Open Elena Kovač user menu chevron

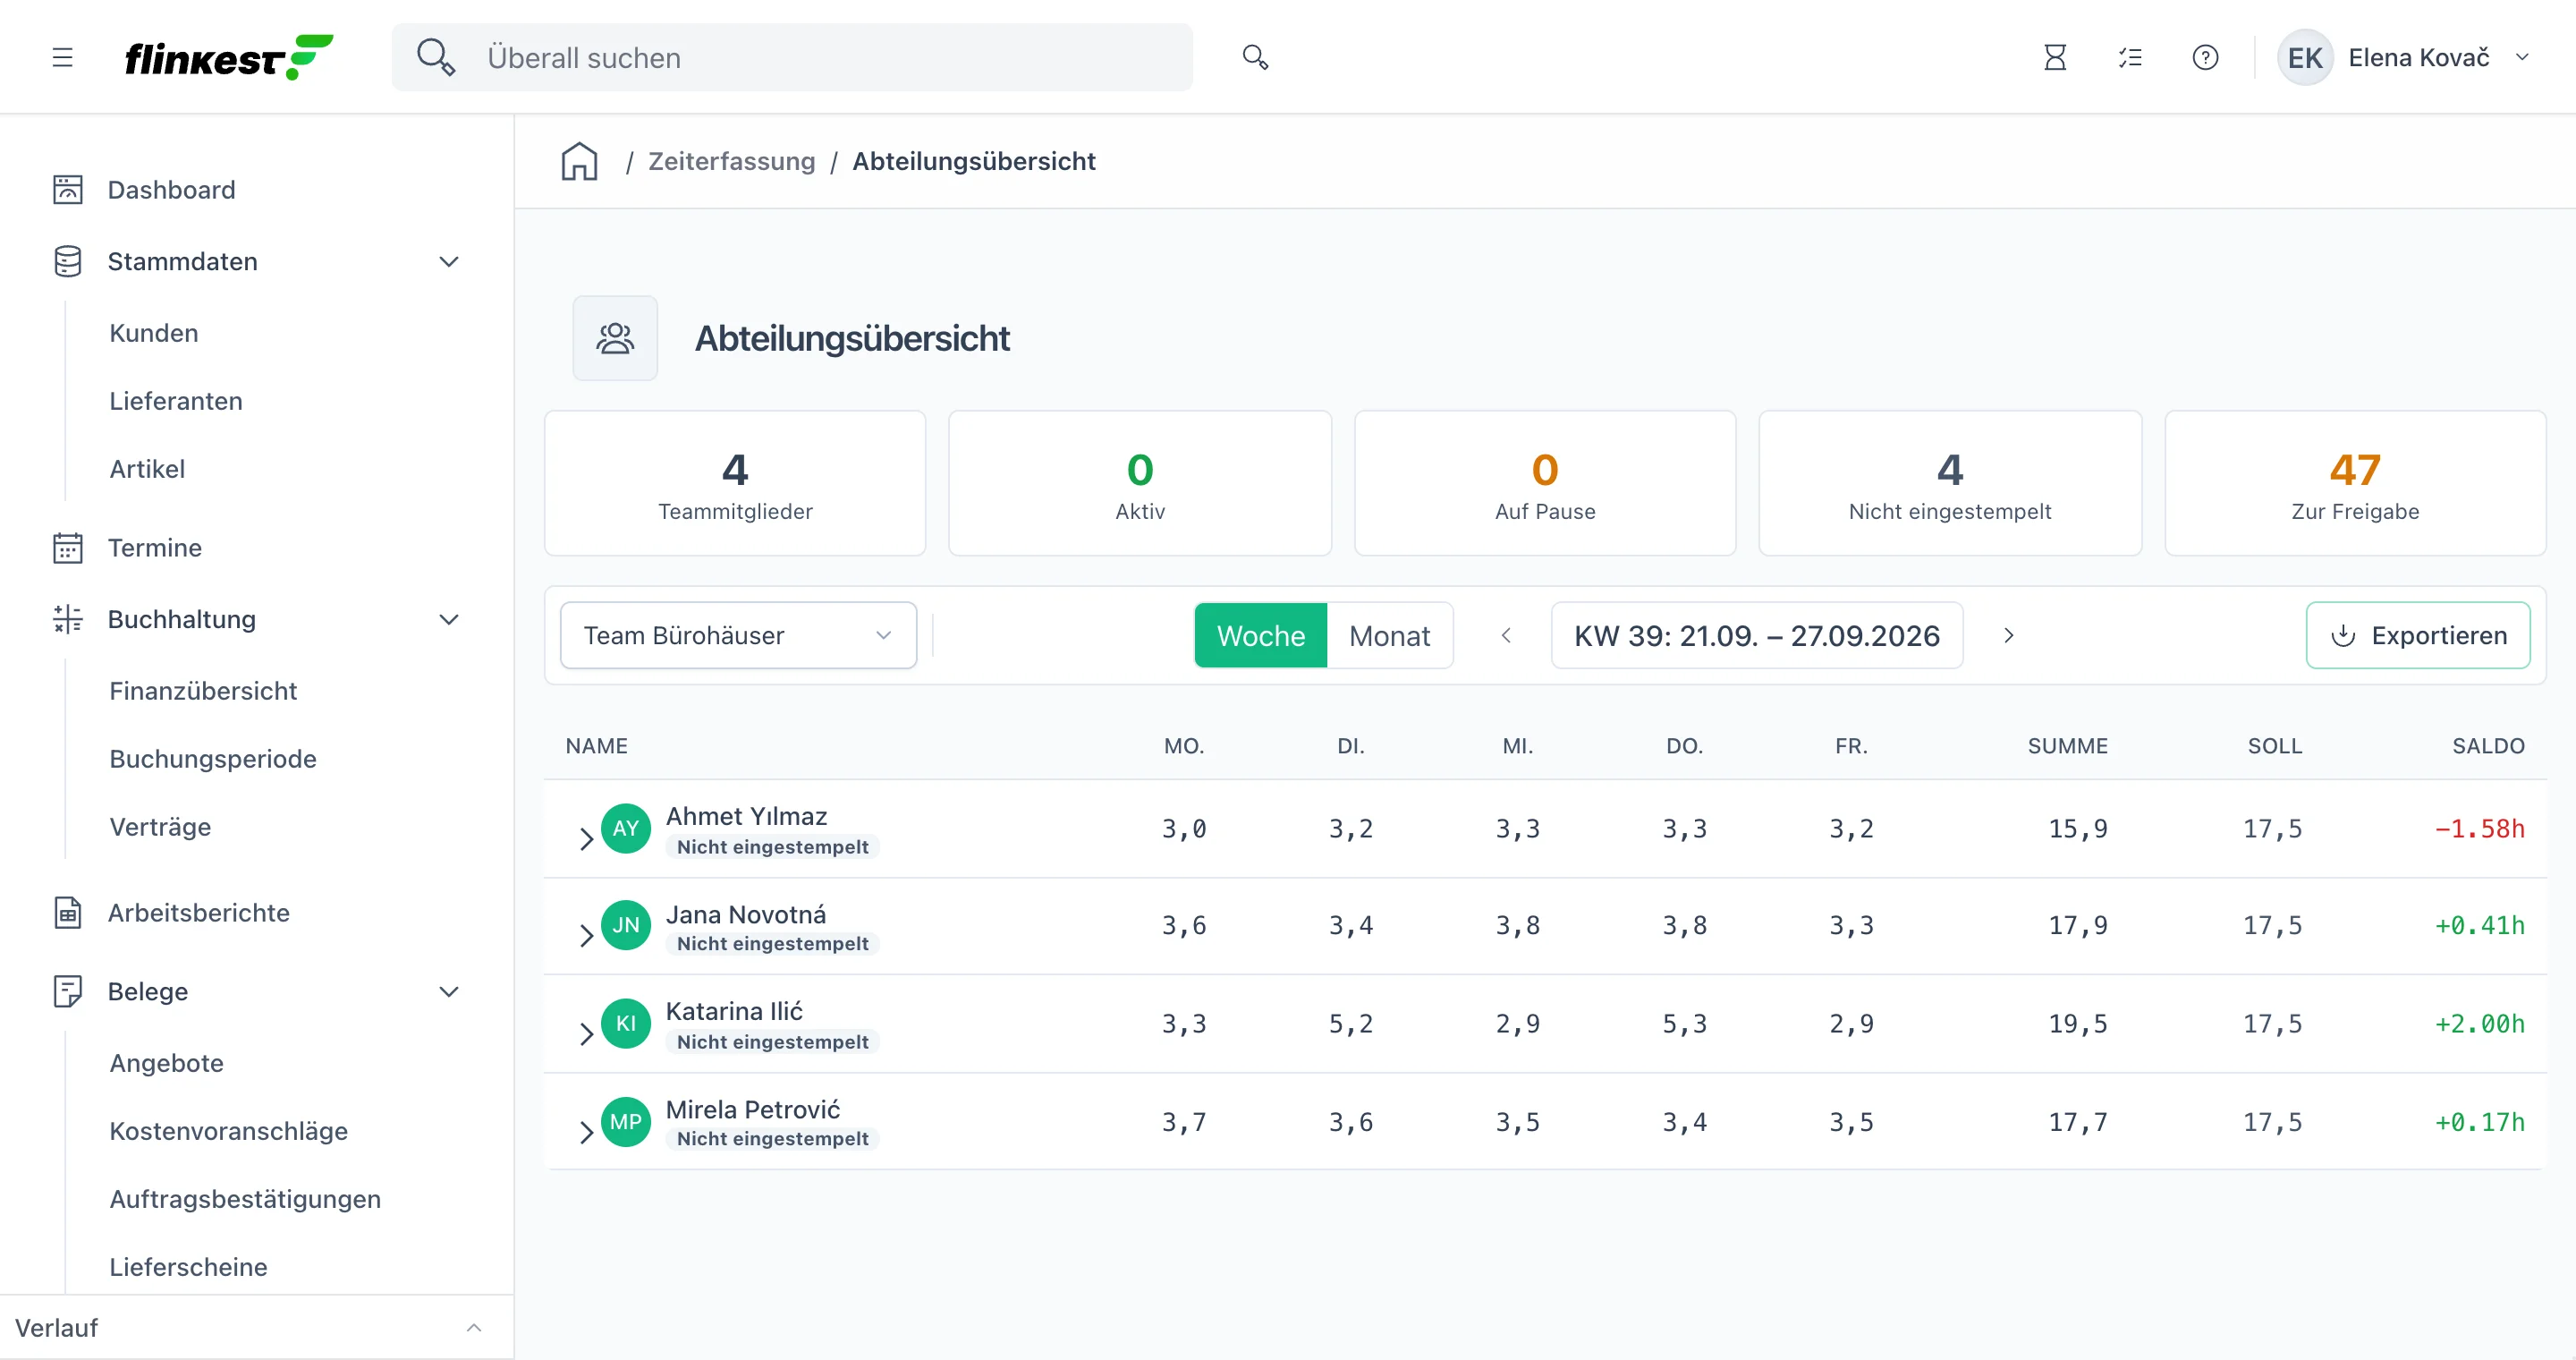coord(2522,57)
